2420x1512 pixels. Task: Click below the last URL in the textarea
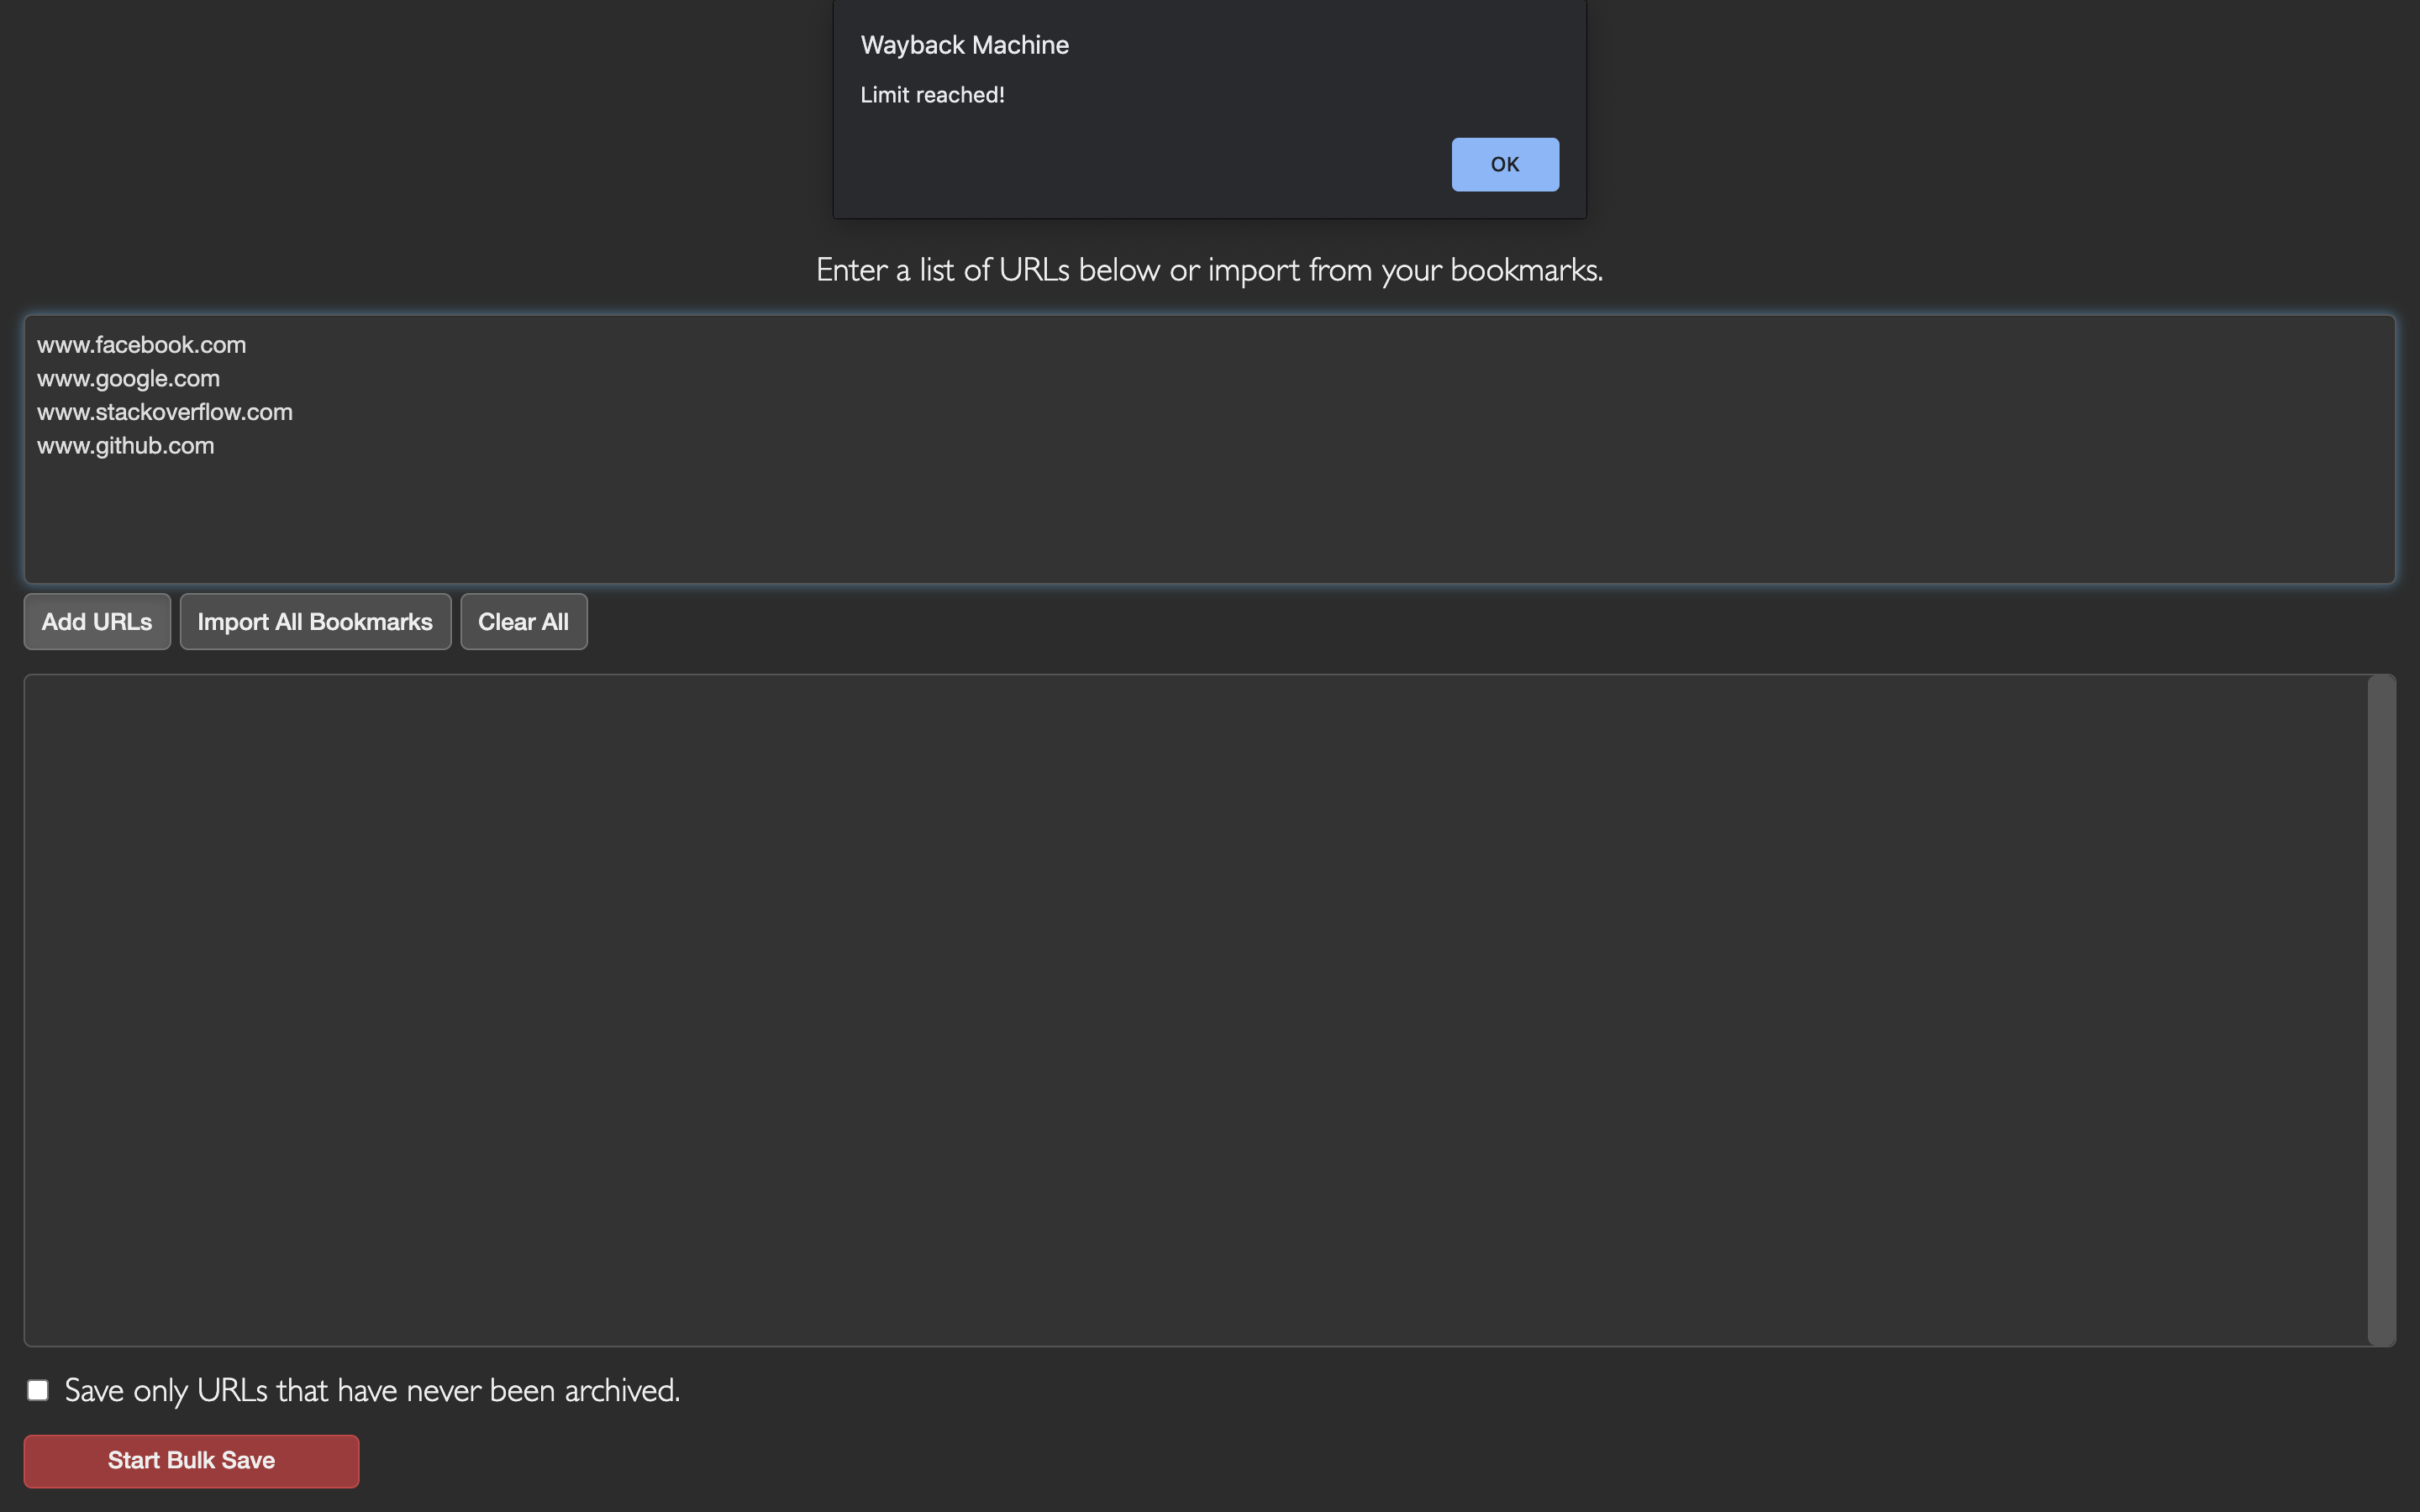pyautogui.click(x=400, y=520)
